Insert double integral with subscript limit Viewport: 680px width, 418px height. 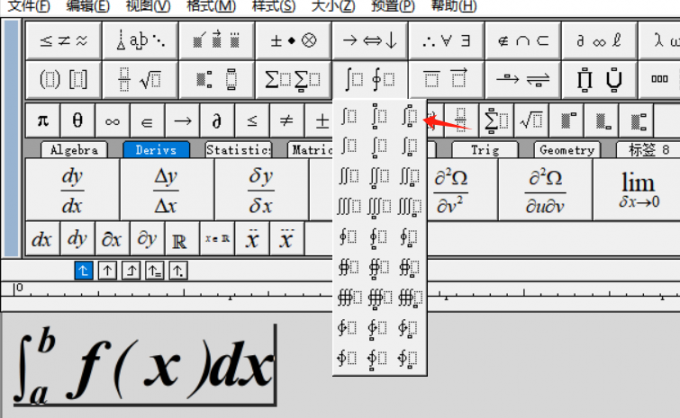(x=409, y=177)
